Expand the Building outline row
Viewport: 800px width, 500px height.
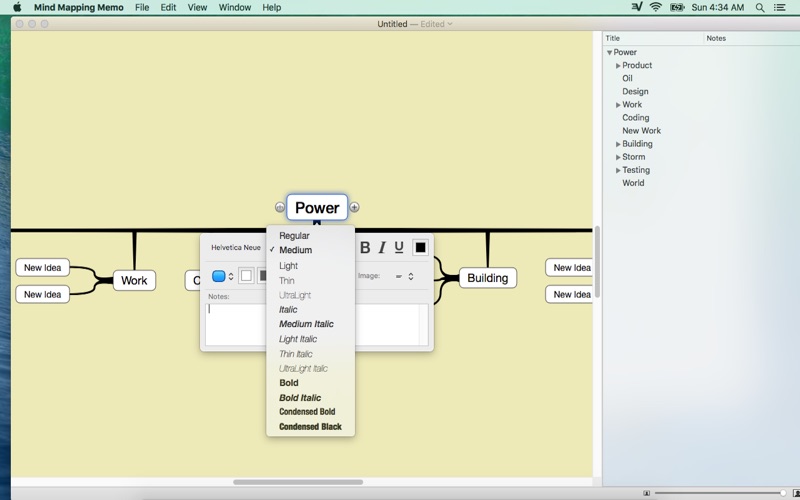618,144
